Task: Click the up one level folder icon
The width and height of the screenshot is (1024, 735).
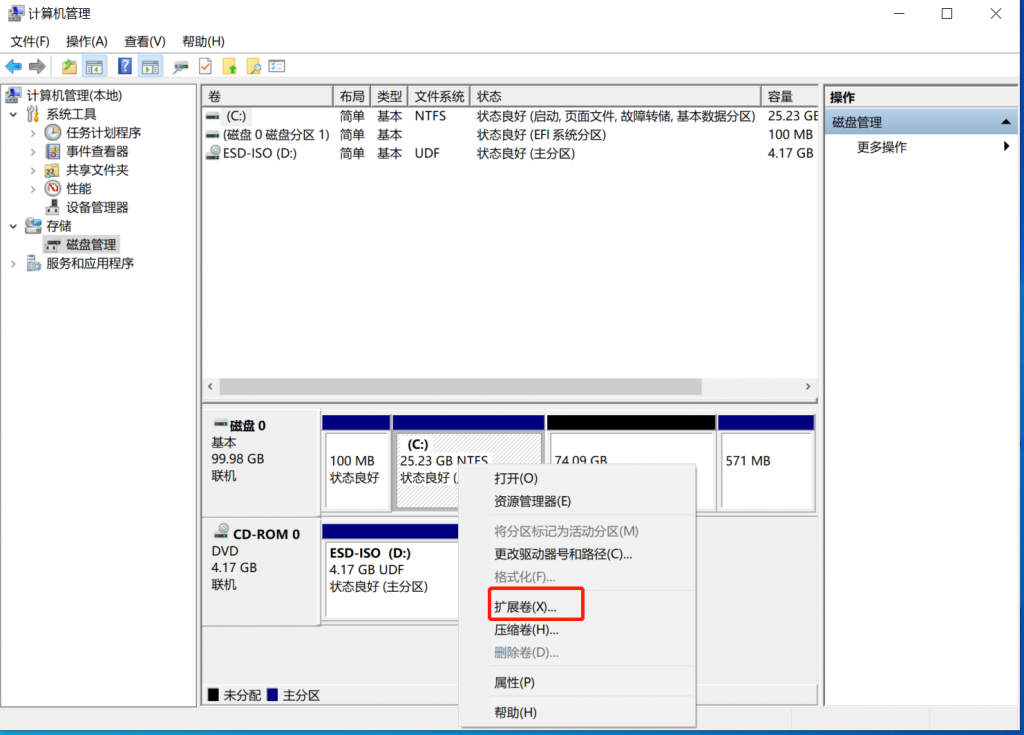Action: click(67, 66)
